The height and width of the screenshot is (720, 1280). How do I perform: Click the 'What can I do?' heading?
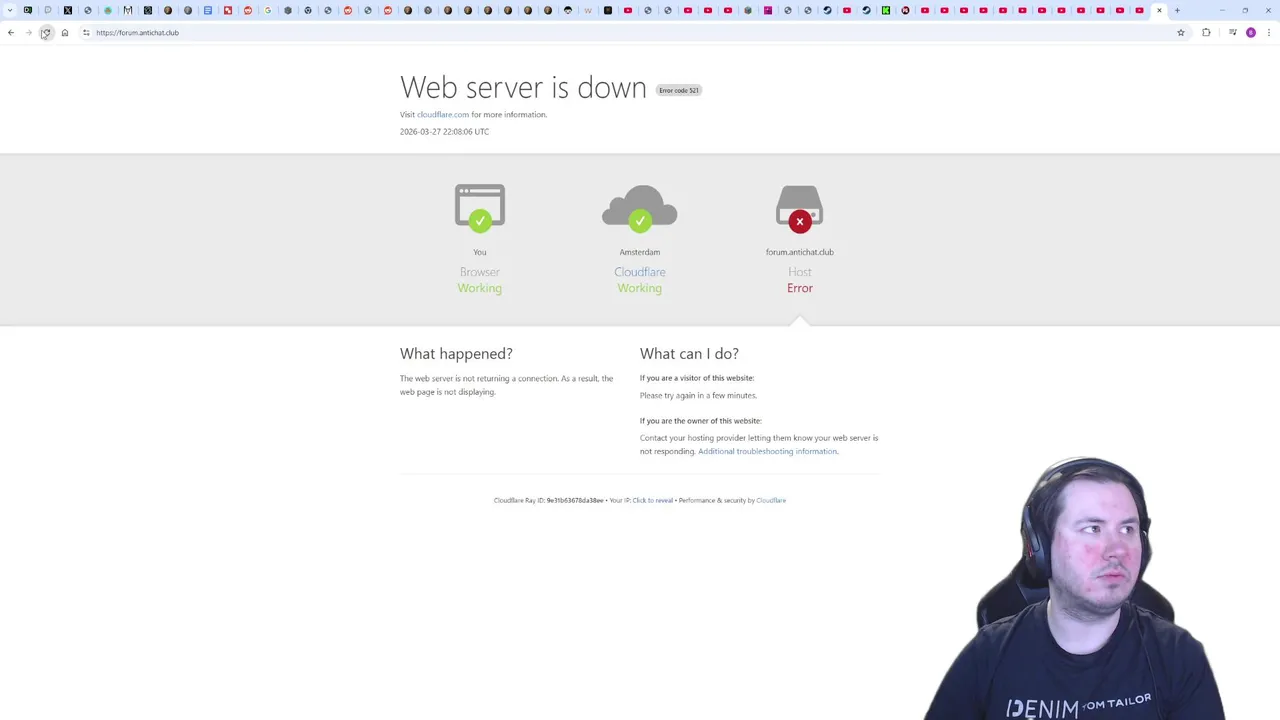689,354
